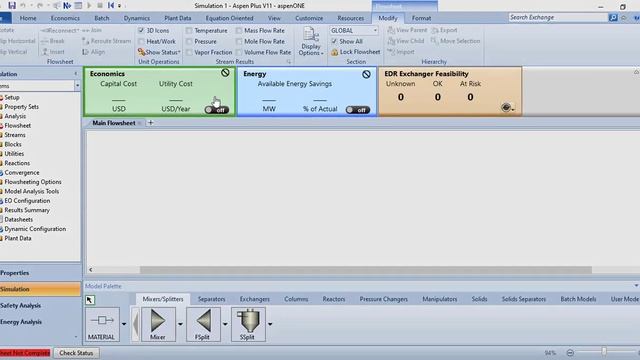Click the View Parent icon

click(x=391, y=30)
